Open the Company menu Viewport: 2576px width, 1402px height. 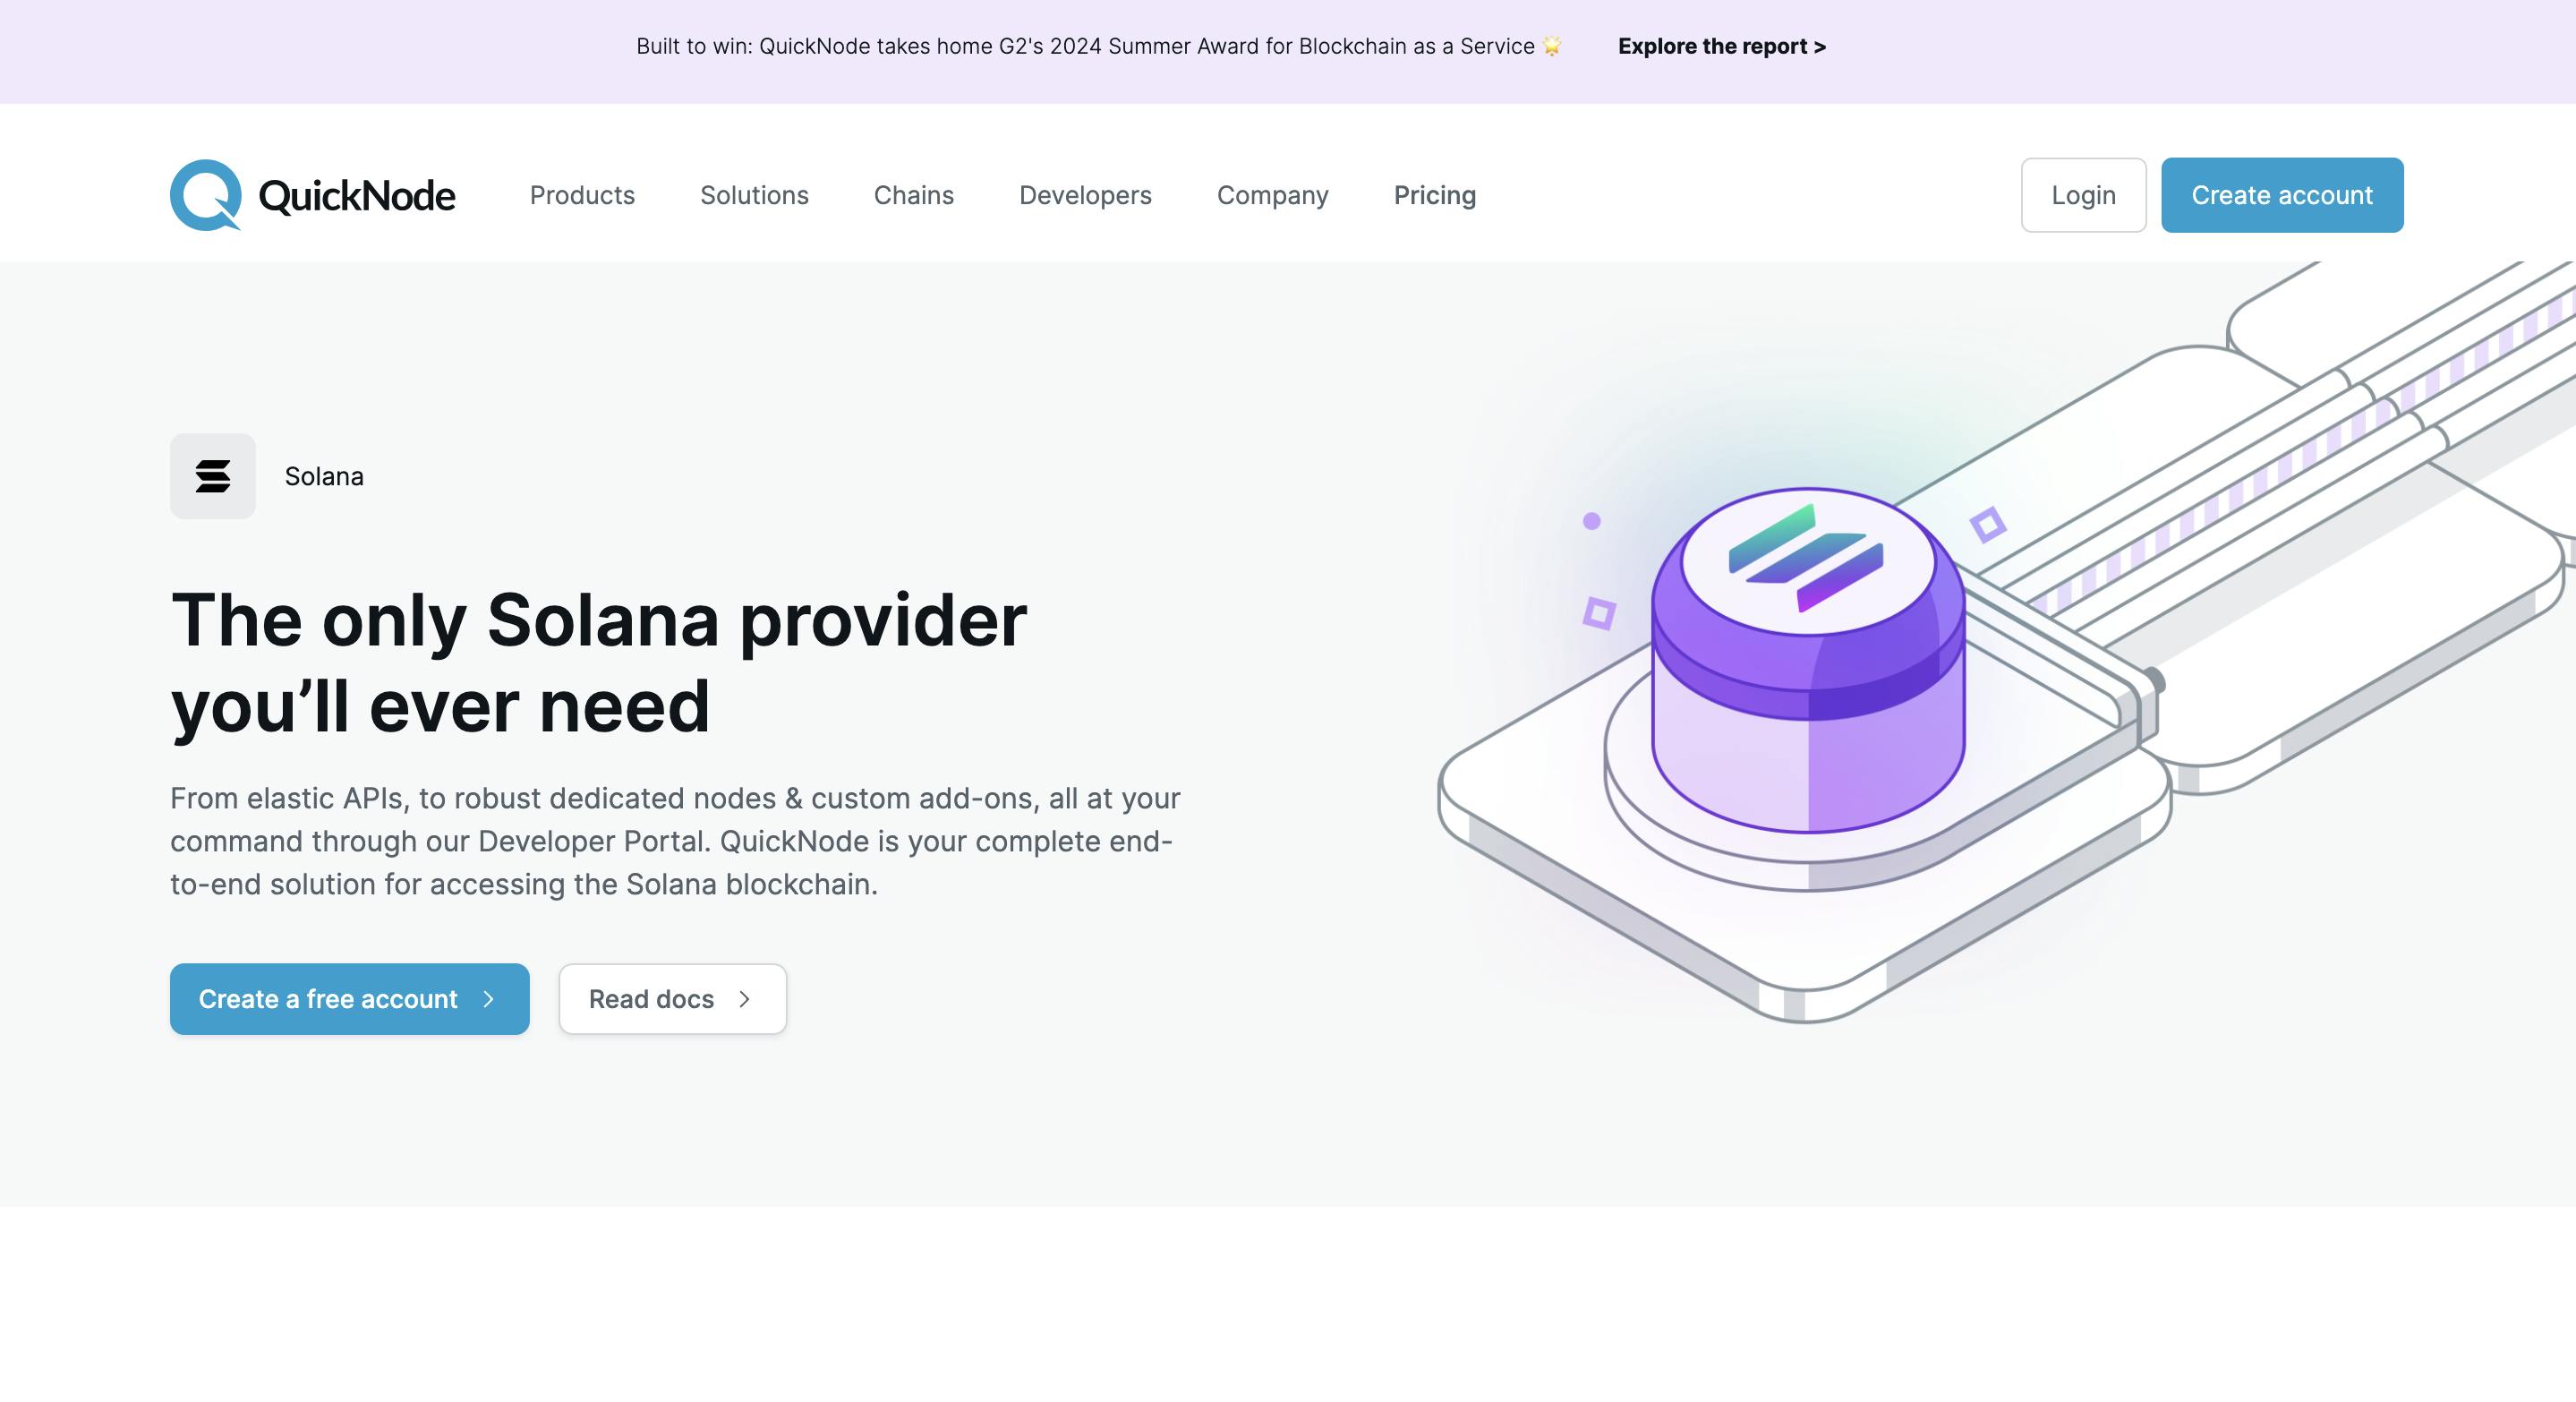1272,195
